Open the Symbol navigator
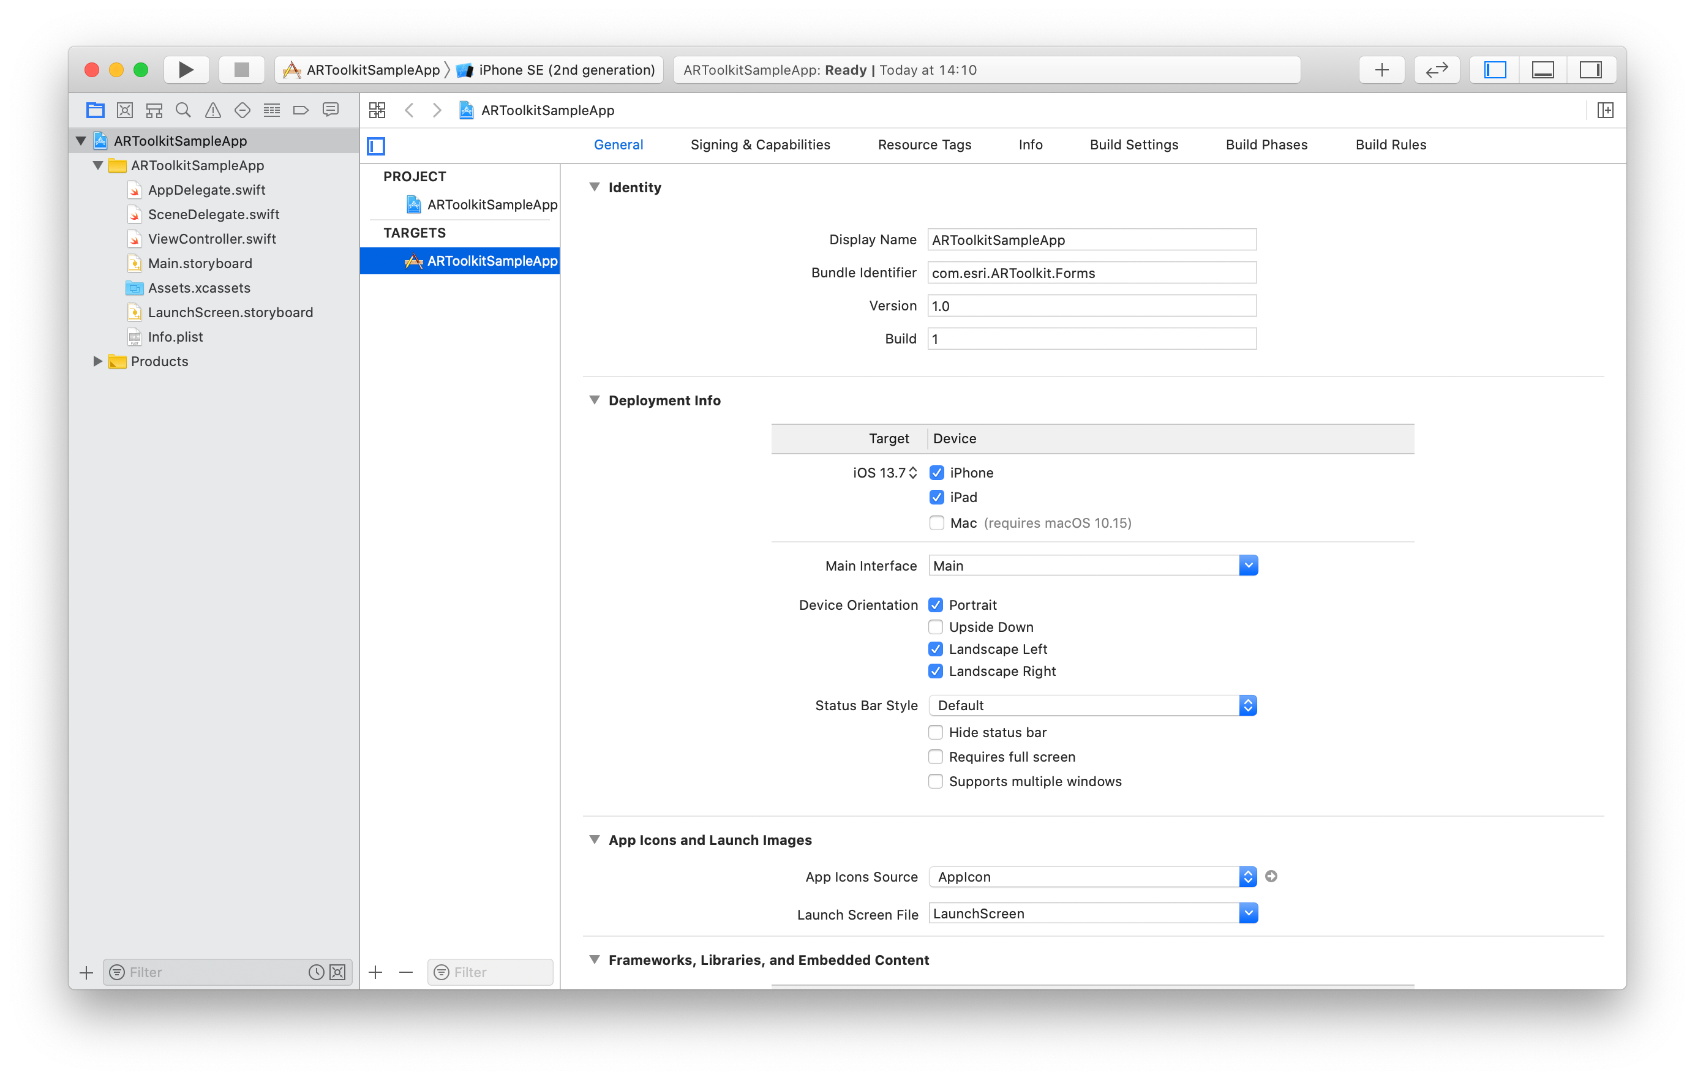Viewport: 1695px width, 1080px height. 154,110
